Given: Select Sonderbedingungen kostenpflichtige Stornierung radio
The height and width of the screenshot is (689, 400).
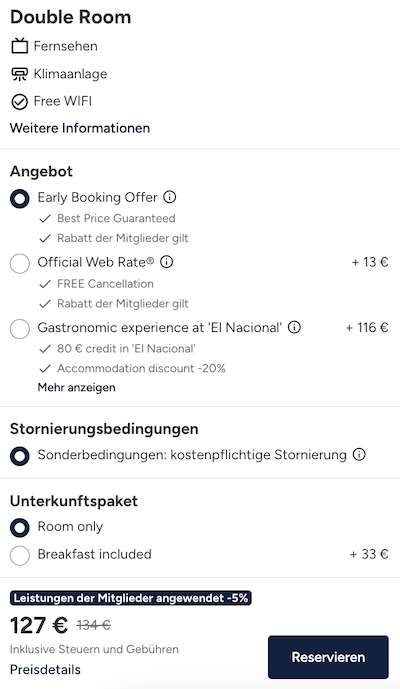Looking at the screenshot, I should pos(20,456).
